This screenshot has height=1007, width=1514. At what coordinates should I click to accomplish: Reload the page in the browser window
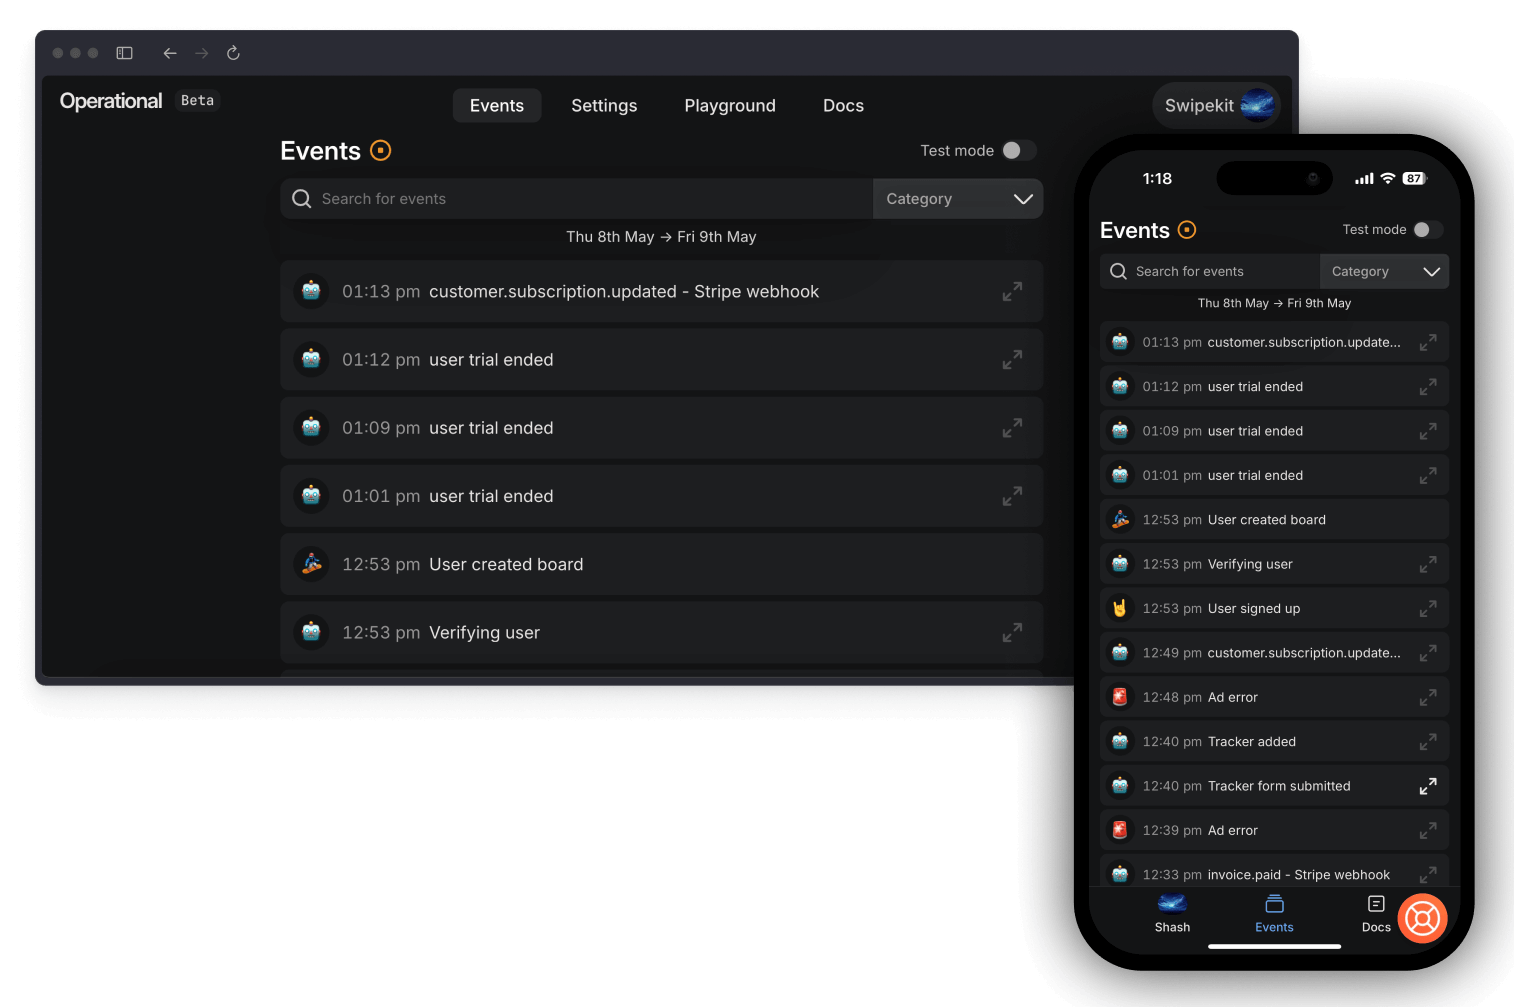click(233, 53)
